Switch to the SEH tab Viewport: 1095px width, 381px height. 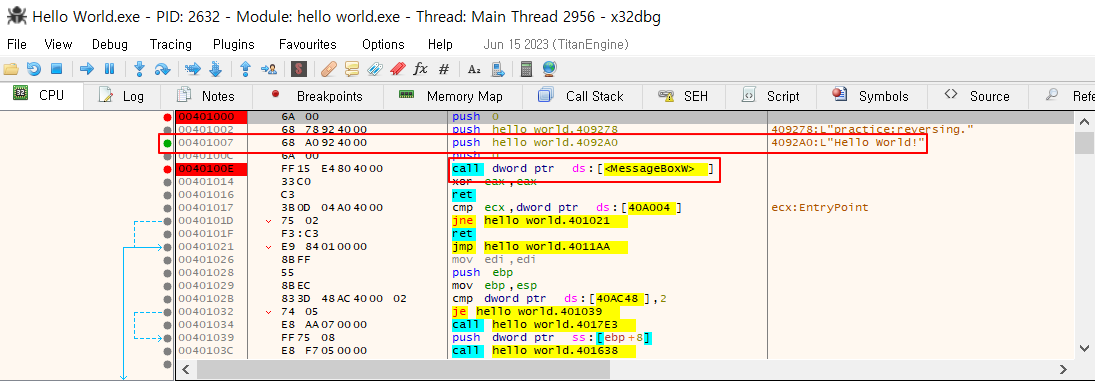coord(684,96)
